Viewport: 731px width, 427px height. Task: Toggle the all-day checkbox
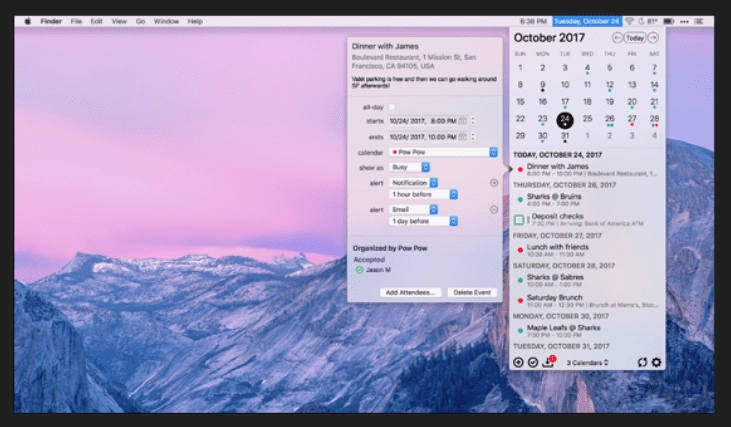(392, 107)
